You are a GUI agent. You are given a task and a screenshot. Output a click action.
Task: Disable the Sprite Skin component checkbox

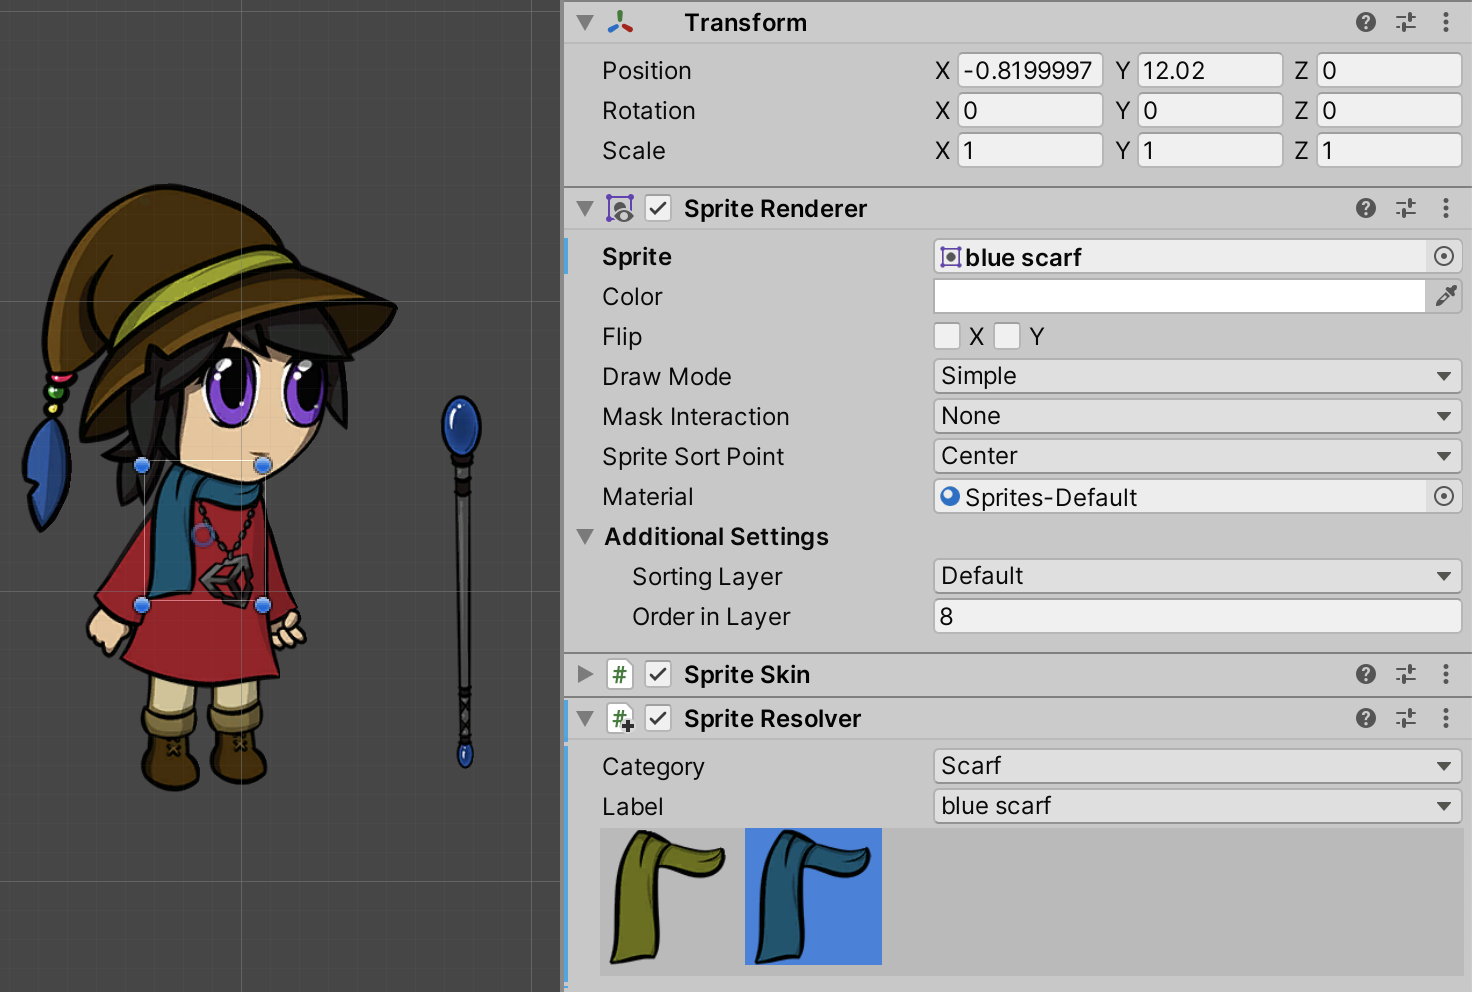click(x=658, y=674)
